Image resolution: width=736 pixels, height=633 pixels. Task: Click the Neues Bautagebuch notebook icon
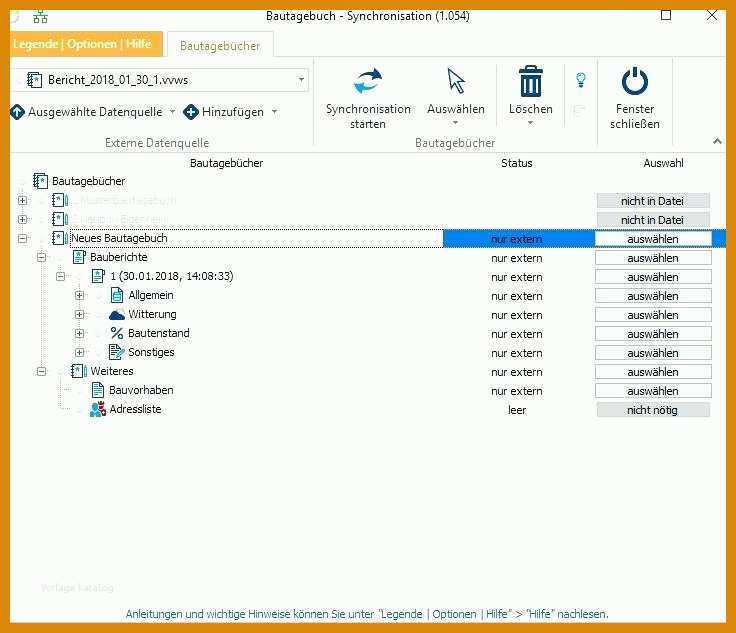pos(60,238)
